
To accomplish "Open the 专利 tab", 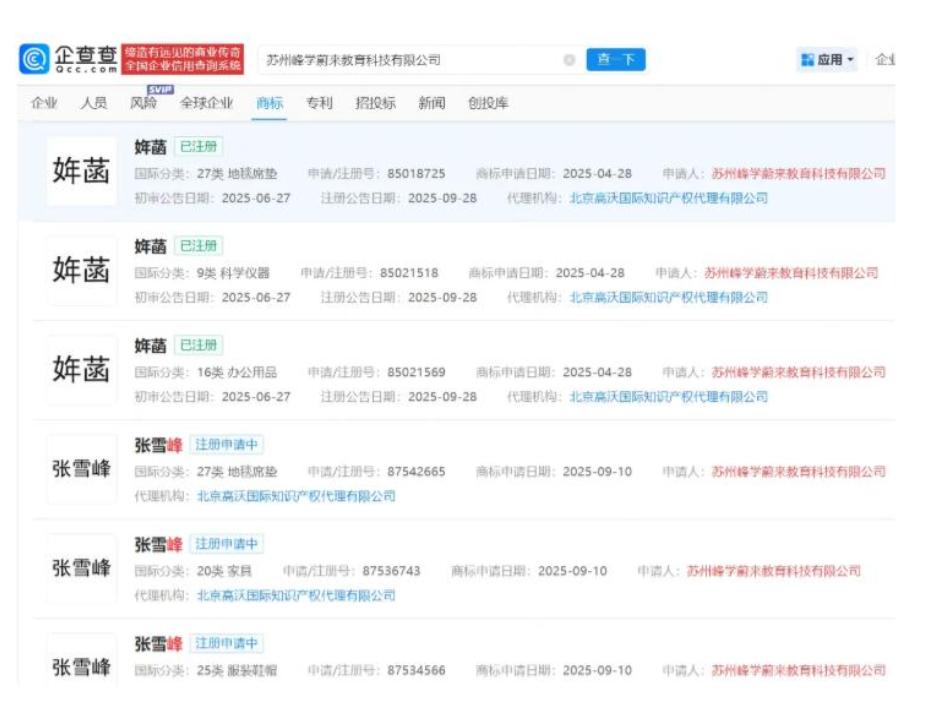I will pos(319,103).
